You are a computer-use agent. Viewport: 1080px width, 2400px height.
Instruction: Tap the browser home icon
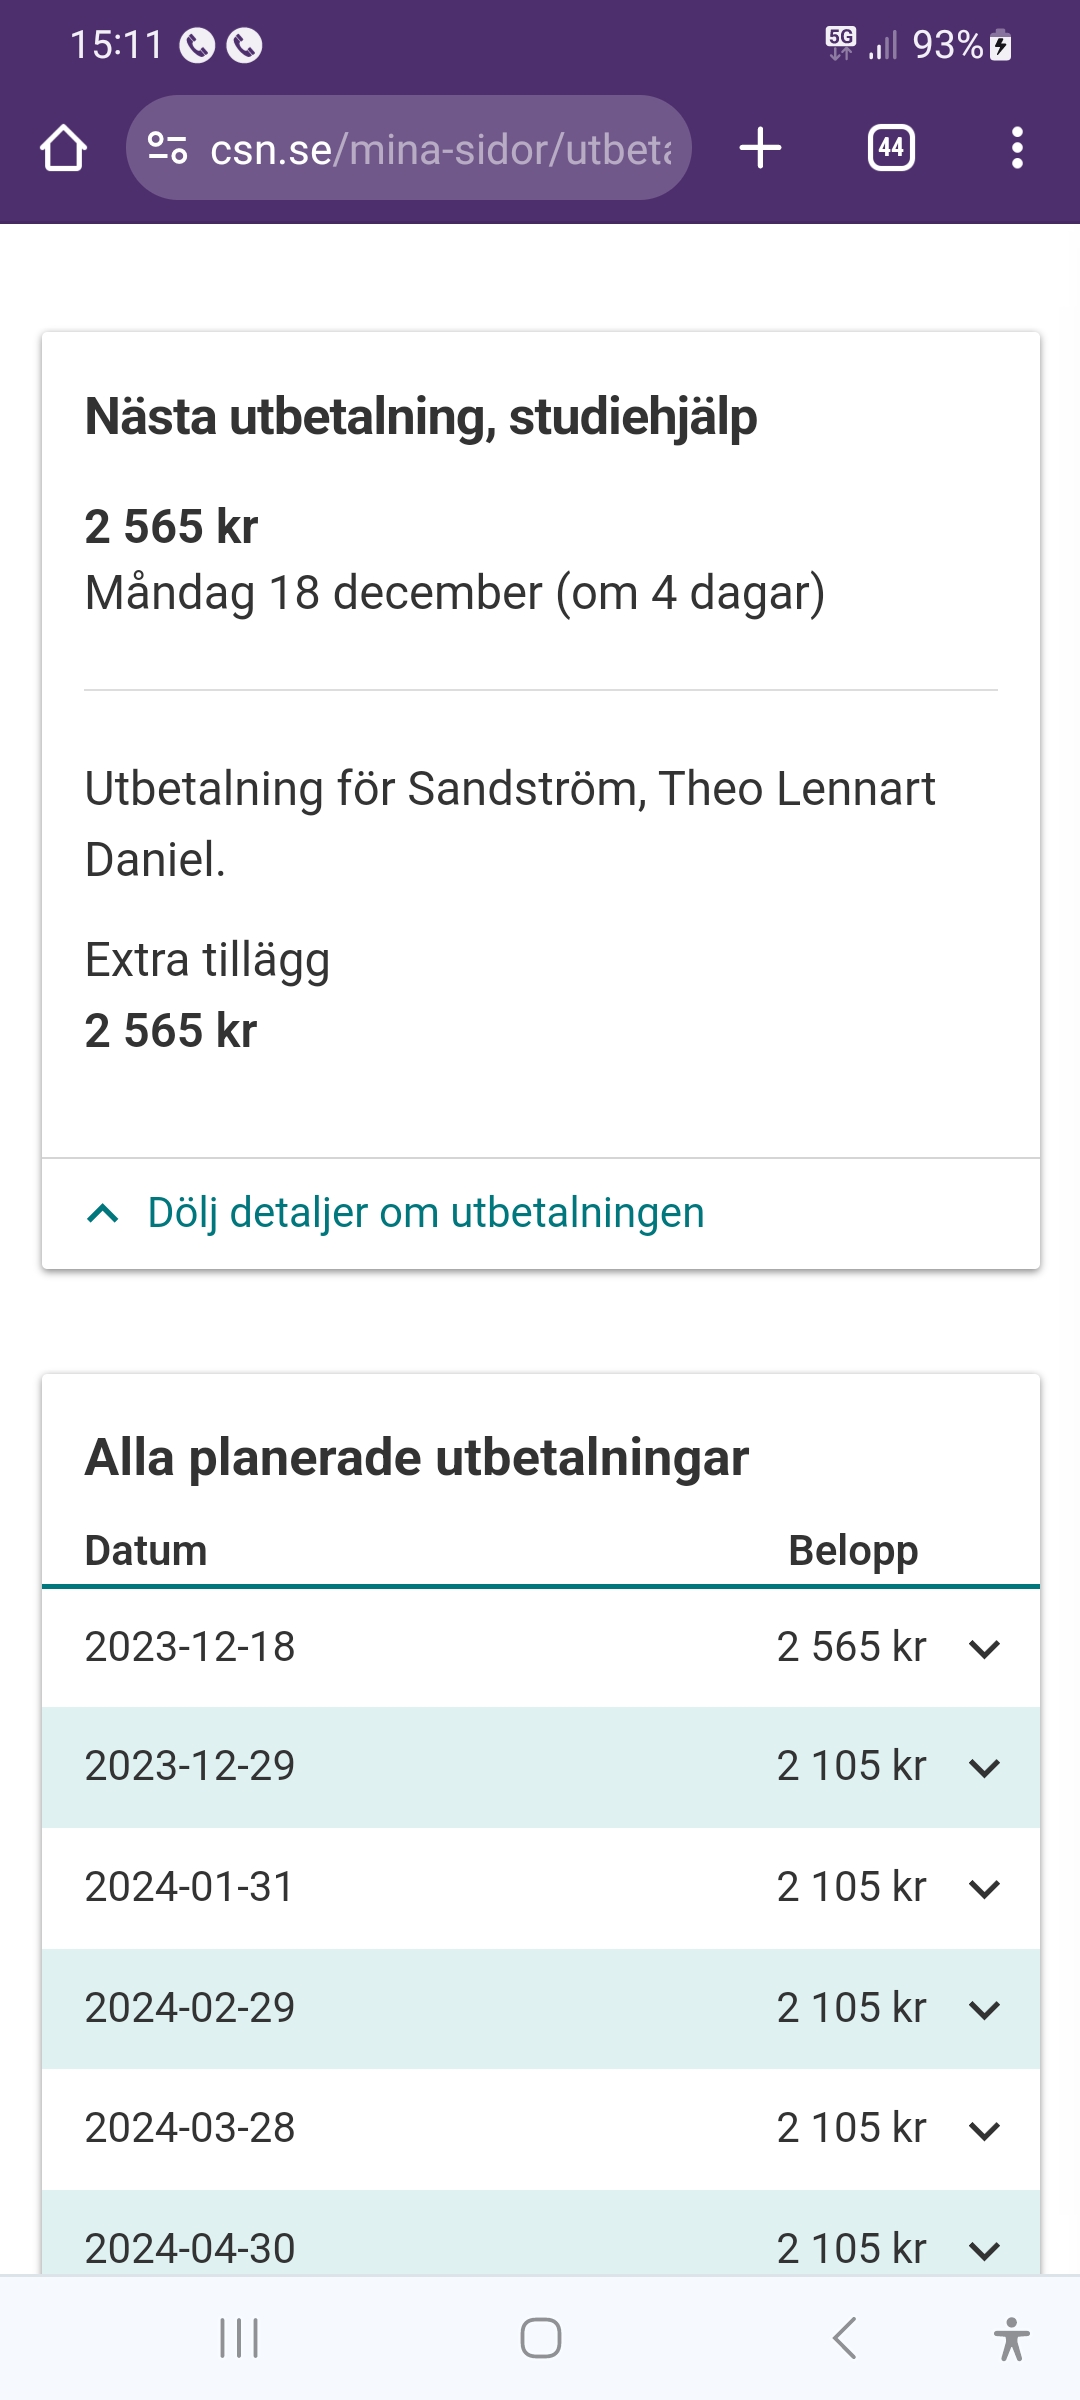pyautogui.click(x=63, y=148)
